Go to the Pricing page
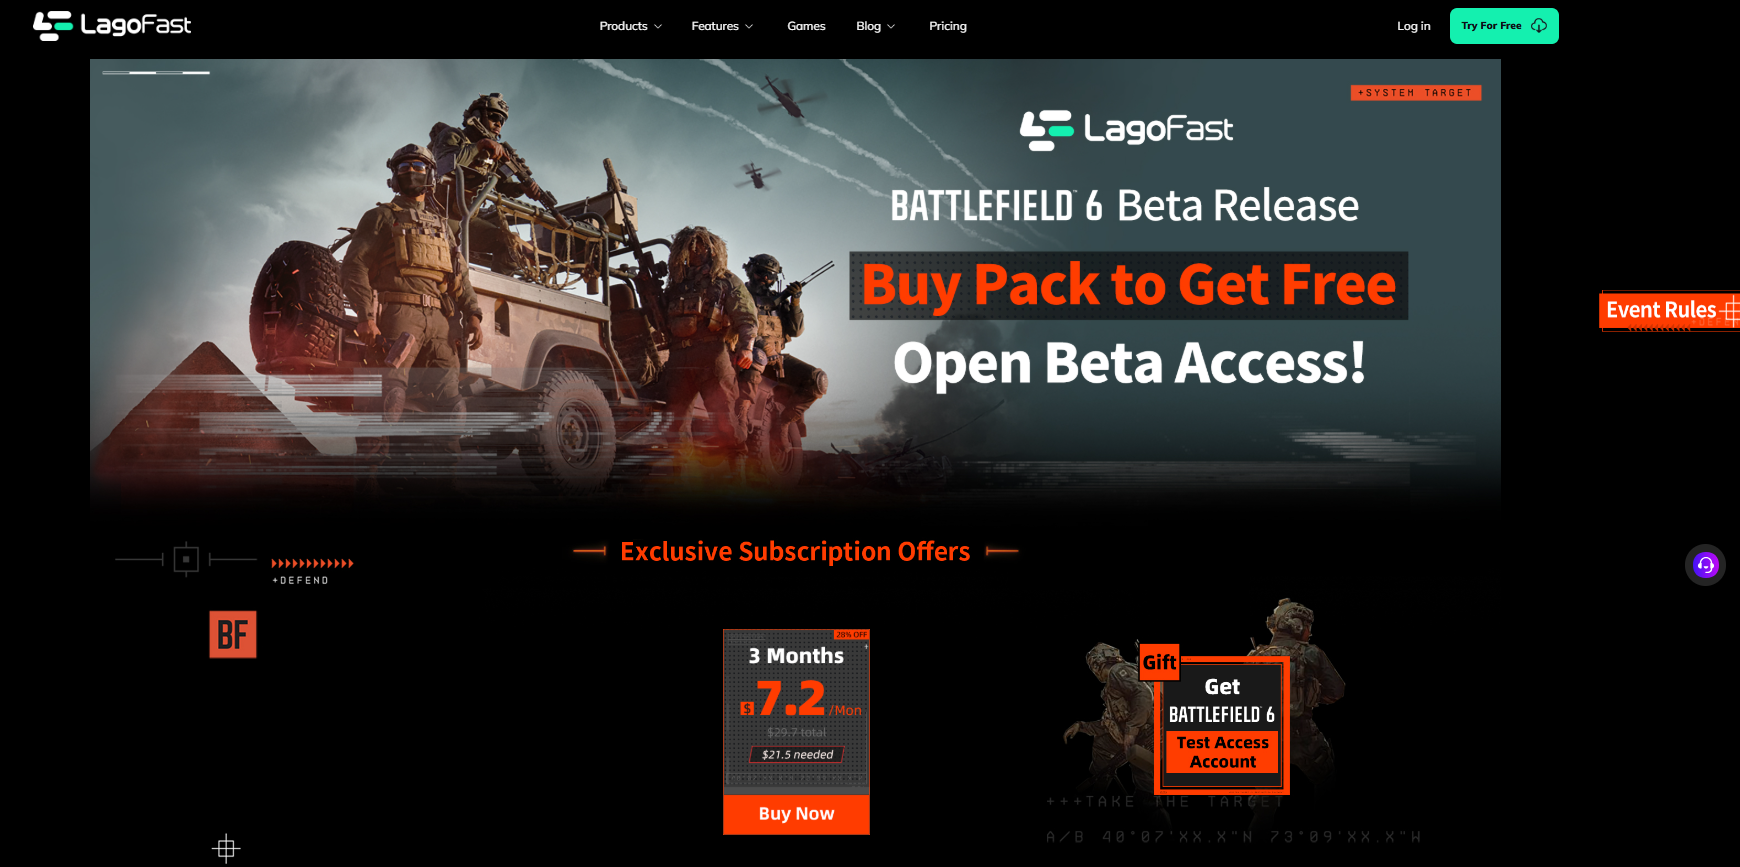Viewport: 1740px width, 867px height. [948, 26]
